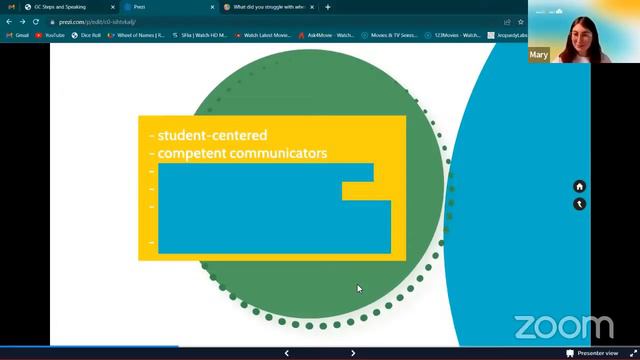Click the share icon in address bar
Viewport: 640px width, 360px height.
[507, 22]
